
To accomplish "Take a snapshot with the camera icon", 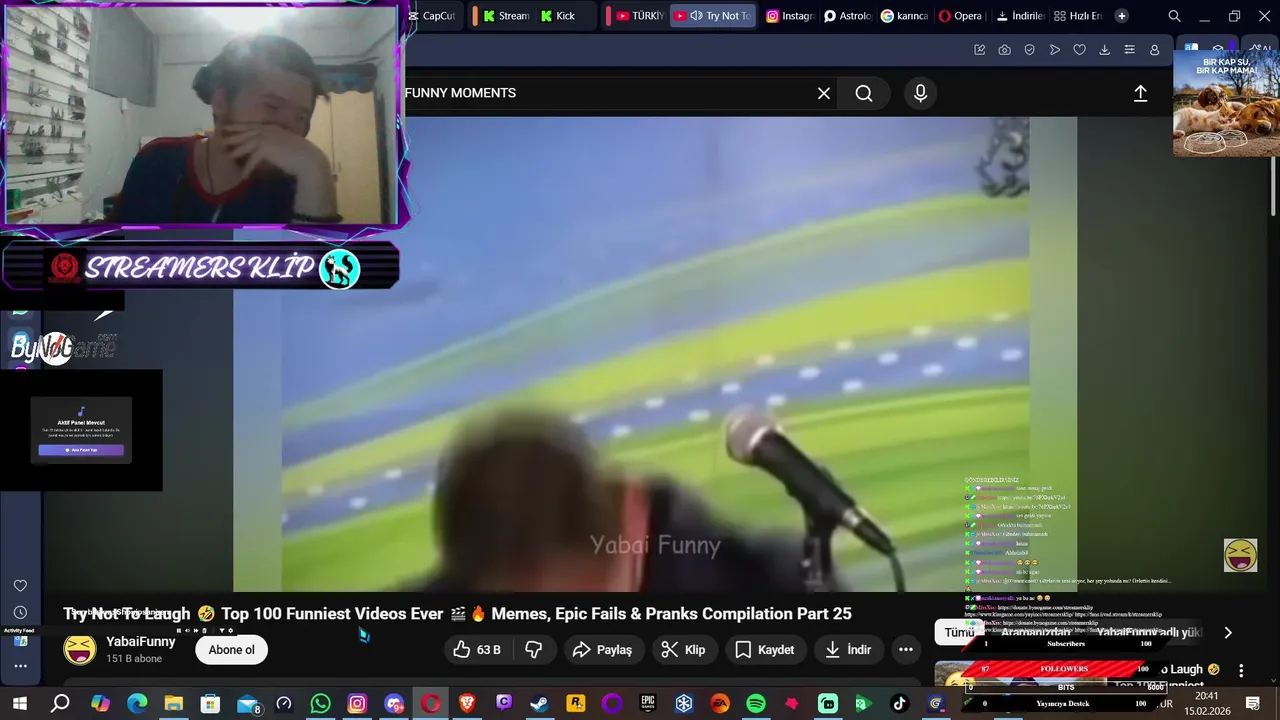I will click(1004, 50).
